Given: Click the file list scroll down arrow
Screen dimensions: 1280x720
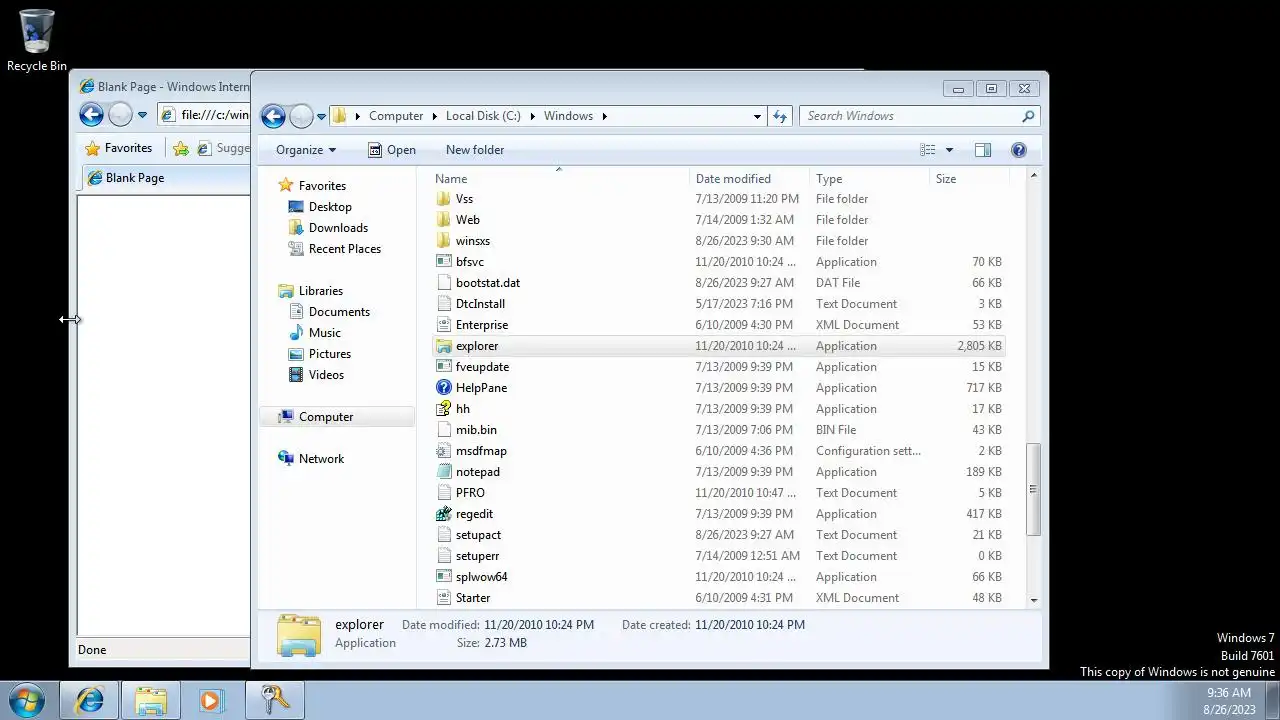Looking at the screenshot, I should tap(1033, 600).
